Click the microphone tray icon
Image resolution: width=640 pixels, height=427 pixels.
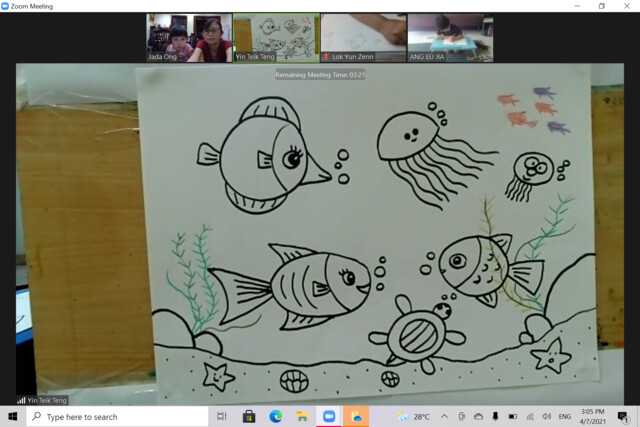(x=495, y=416)
